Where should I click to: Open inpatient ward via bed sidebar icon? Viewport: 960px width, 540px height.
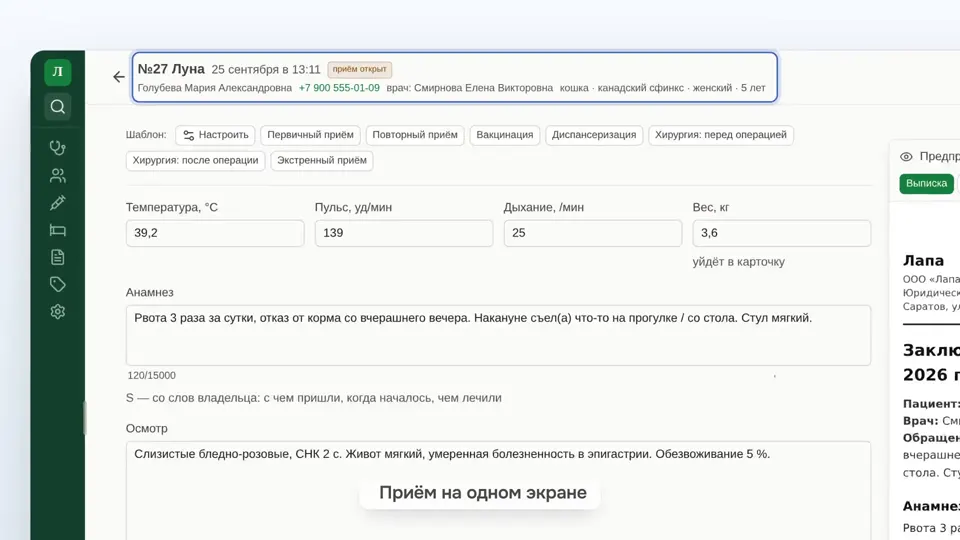[58, 230]
